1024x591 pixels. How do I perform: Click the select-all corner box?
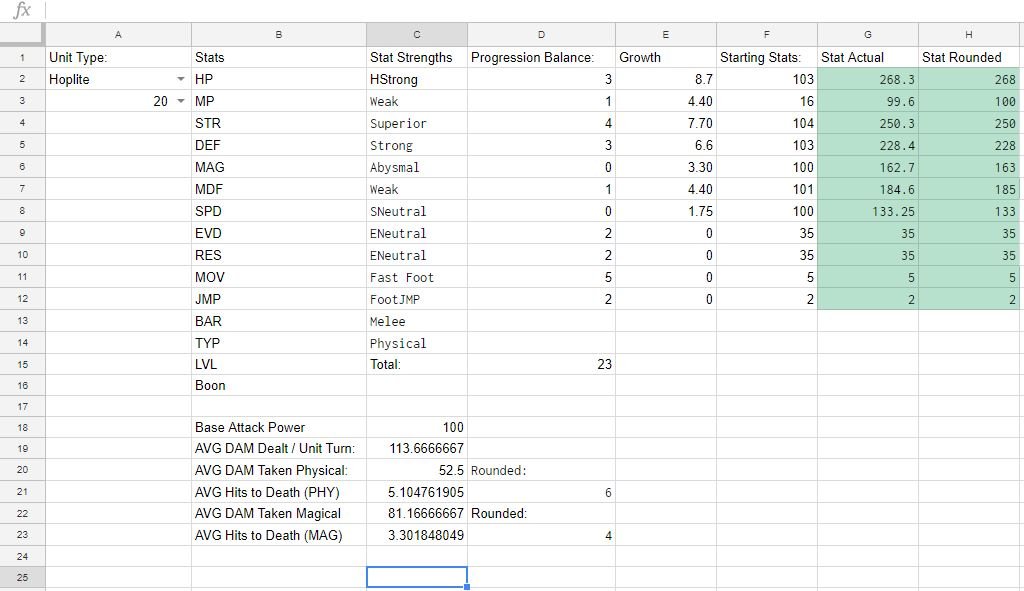(22, 35)
